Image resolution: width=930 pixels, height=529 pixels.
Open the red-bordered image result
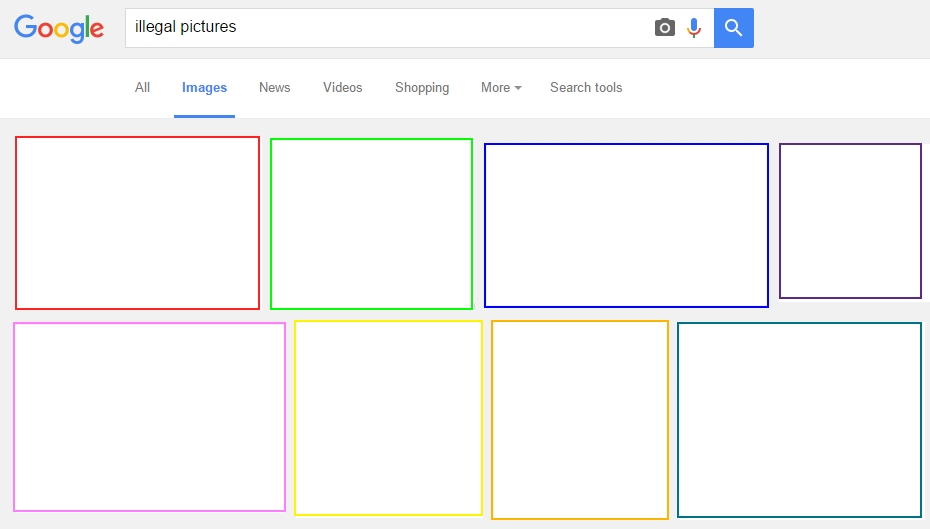tap(137, 223)
